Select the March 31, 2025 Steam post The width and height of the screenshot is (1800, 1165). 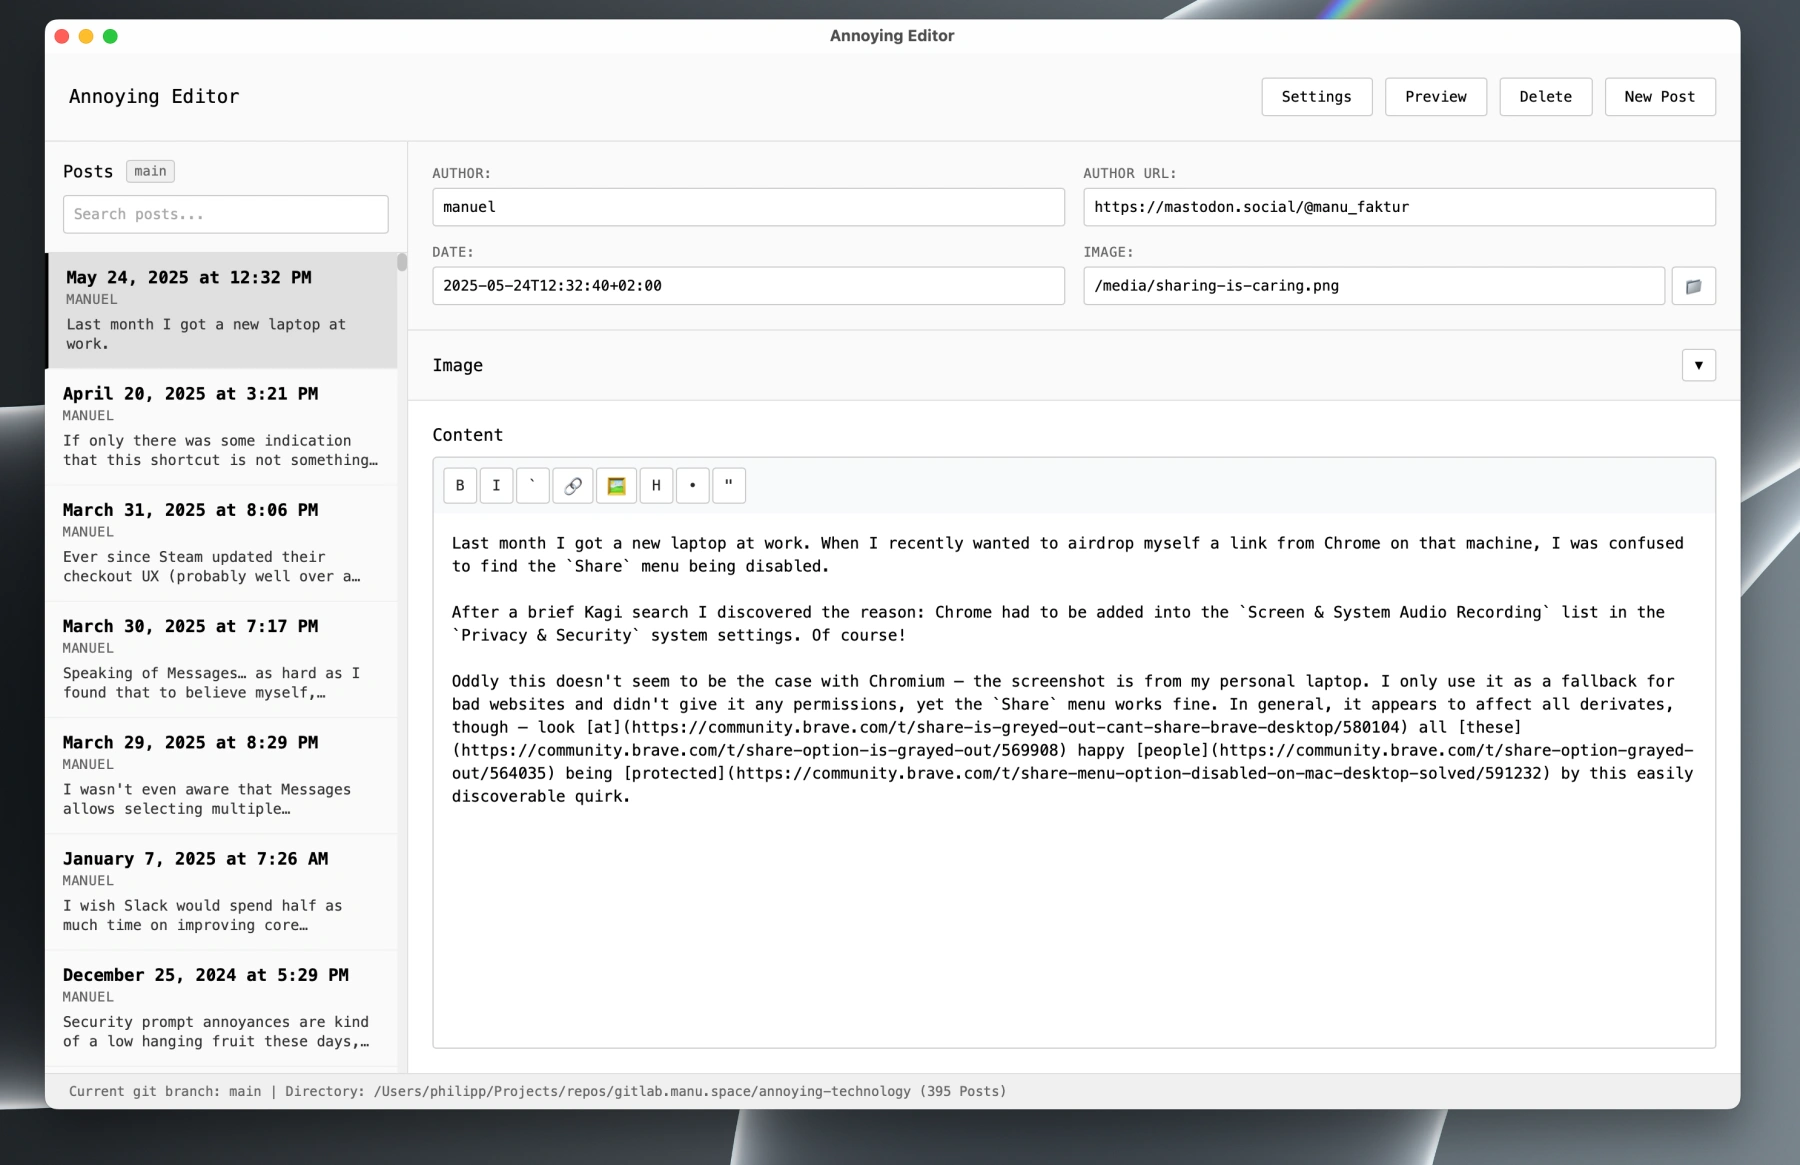click(220, 543)
